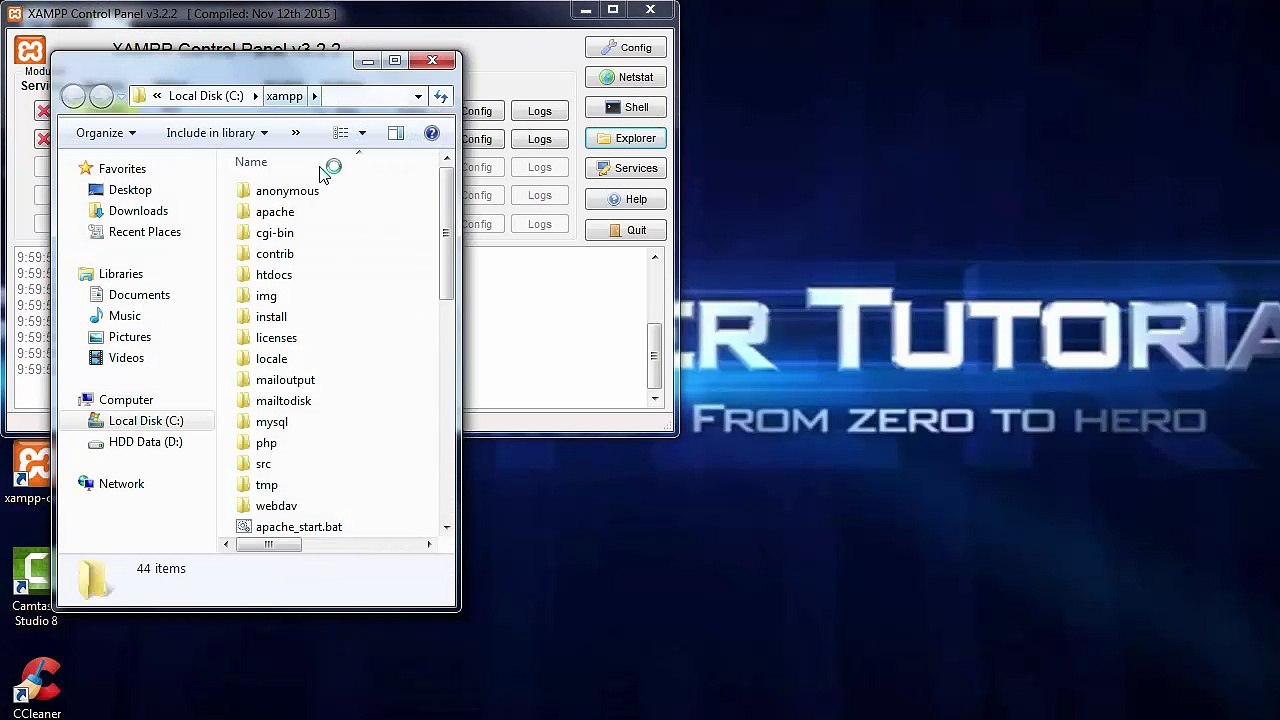Quit the XAMPP Control Panel

[625, 230]
